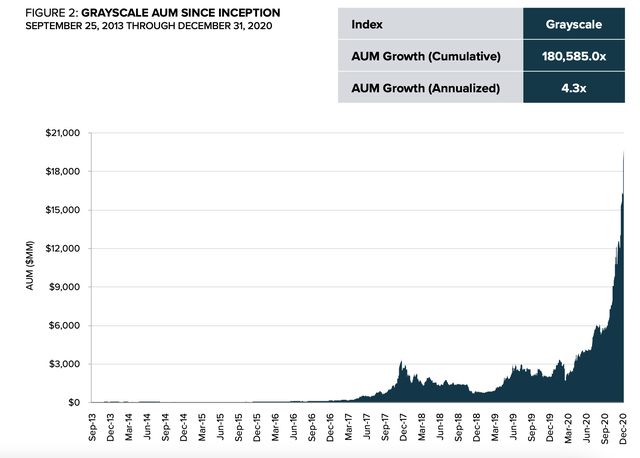
Task: Click the 'Jun-15' x-axis label
Action: click(x=220, y=427)
